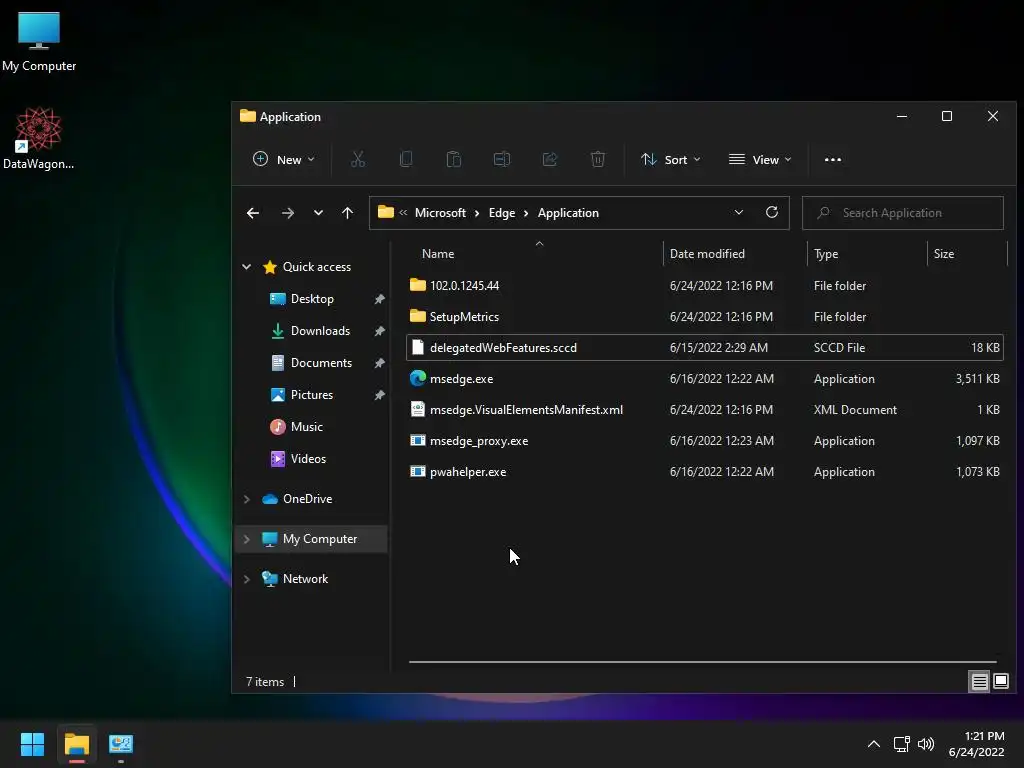
Task: Click the Delete trash can icon
Action: point(598,159)
